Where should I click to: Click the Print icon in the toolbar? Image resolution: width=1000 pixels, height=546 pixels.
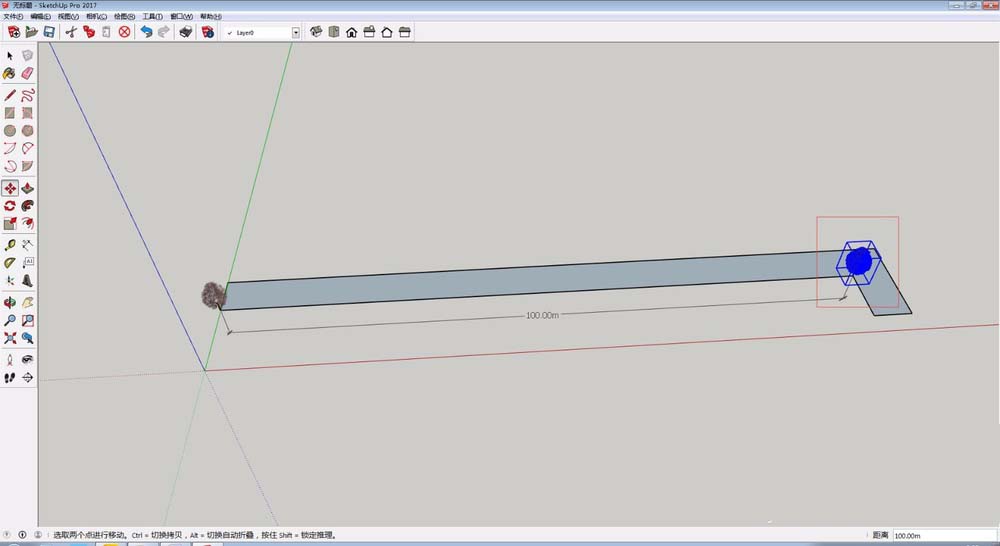tap(185, 32)
